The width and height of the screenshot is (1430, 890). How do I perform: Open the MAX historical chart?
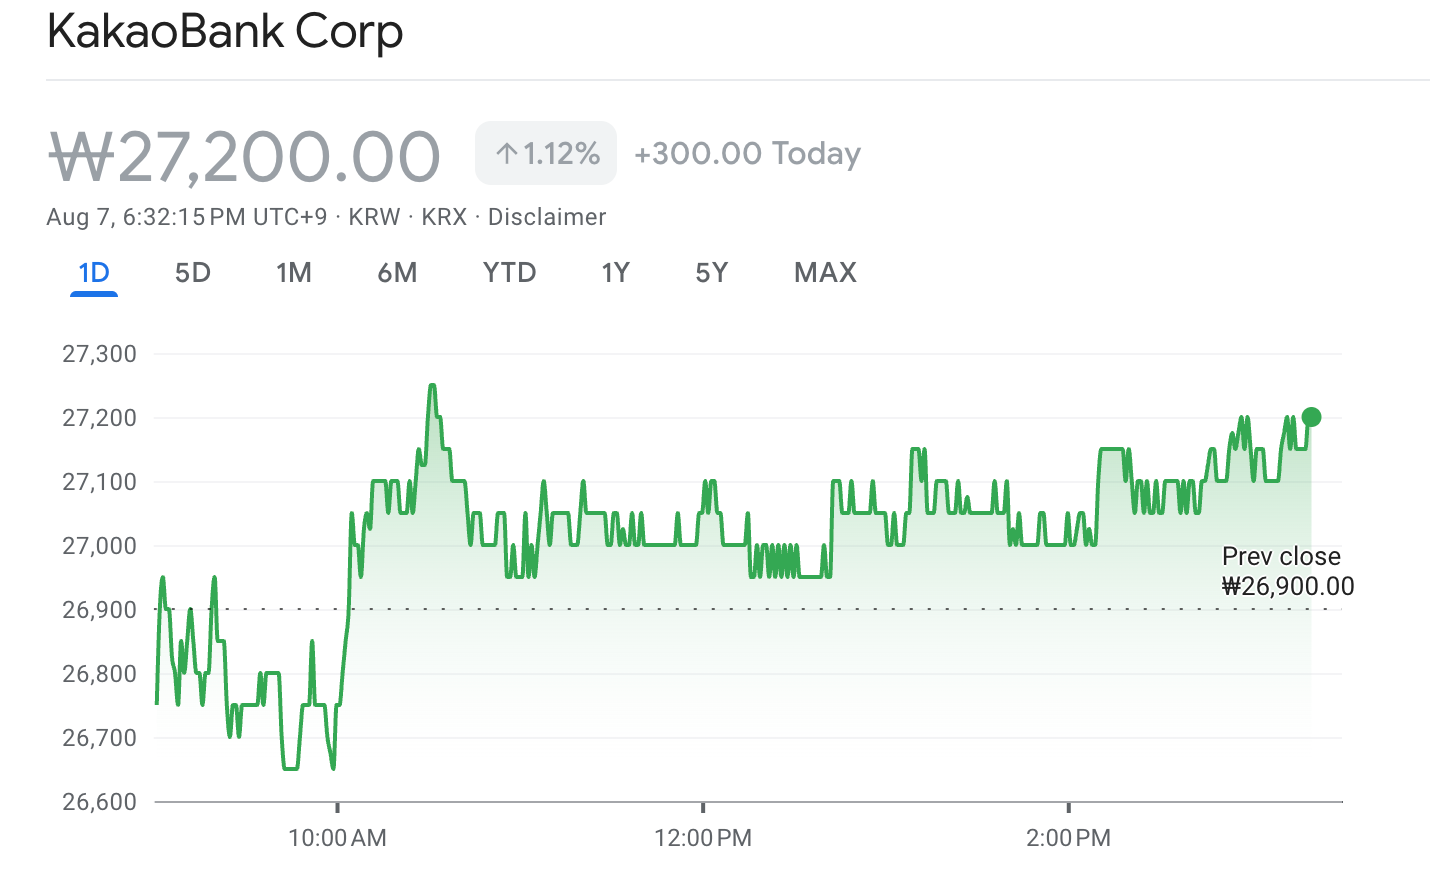(825, 272)
